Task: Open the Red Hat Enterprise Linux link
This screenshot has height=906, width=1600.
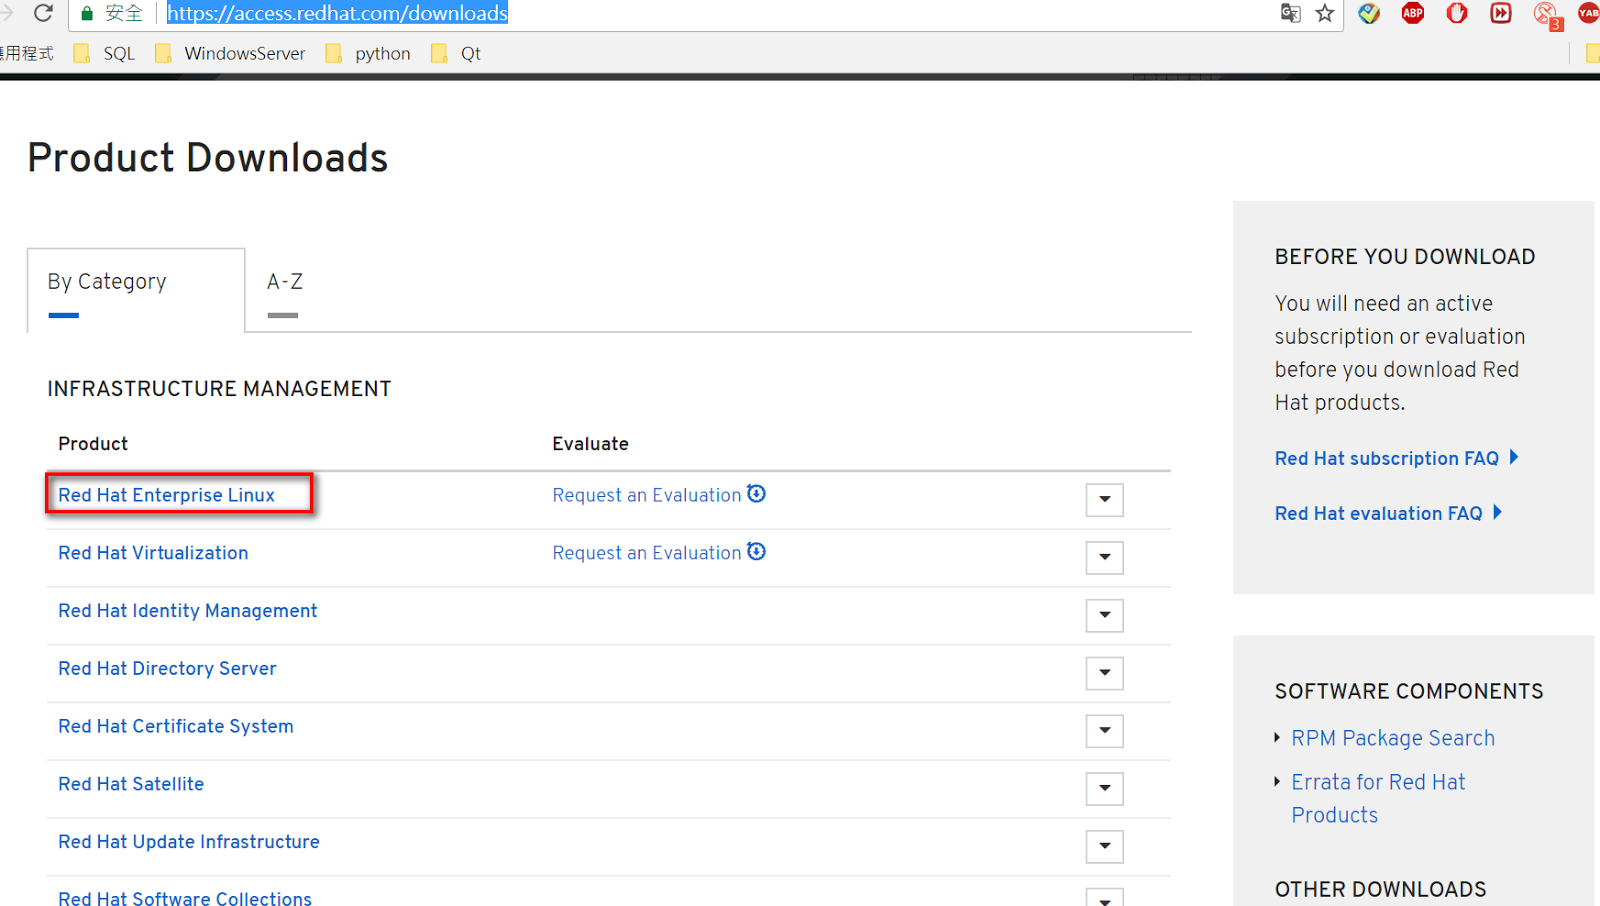Action: point(166,495)
